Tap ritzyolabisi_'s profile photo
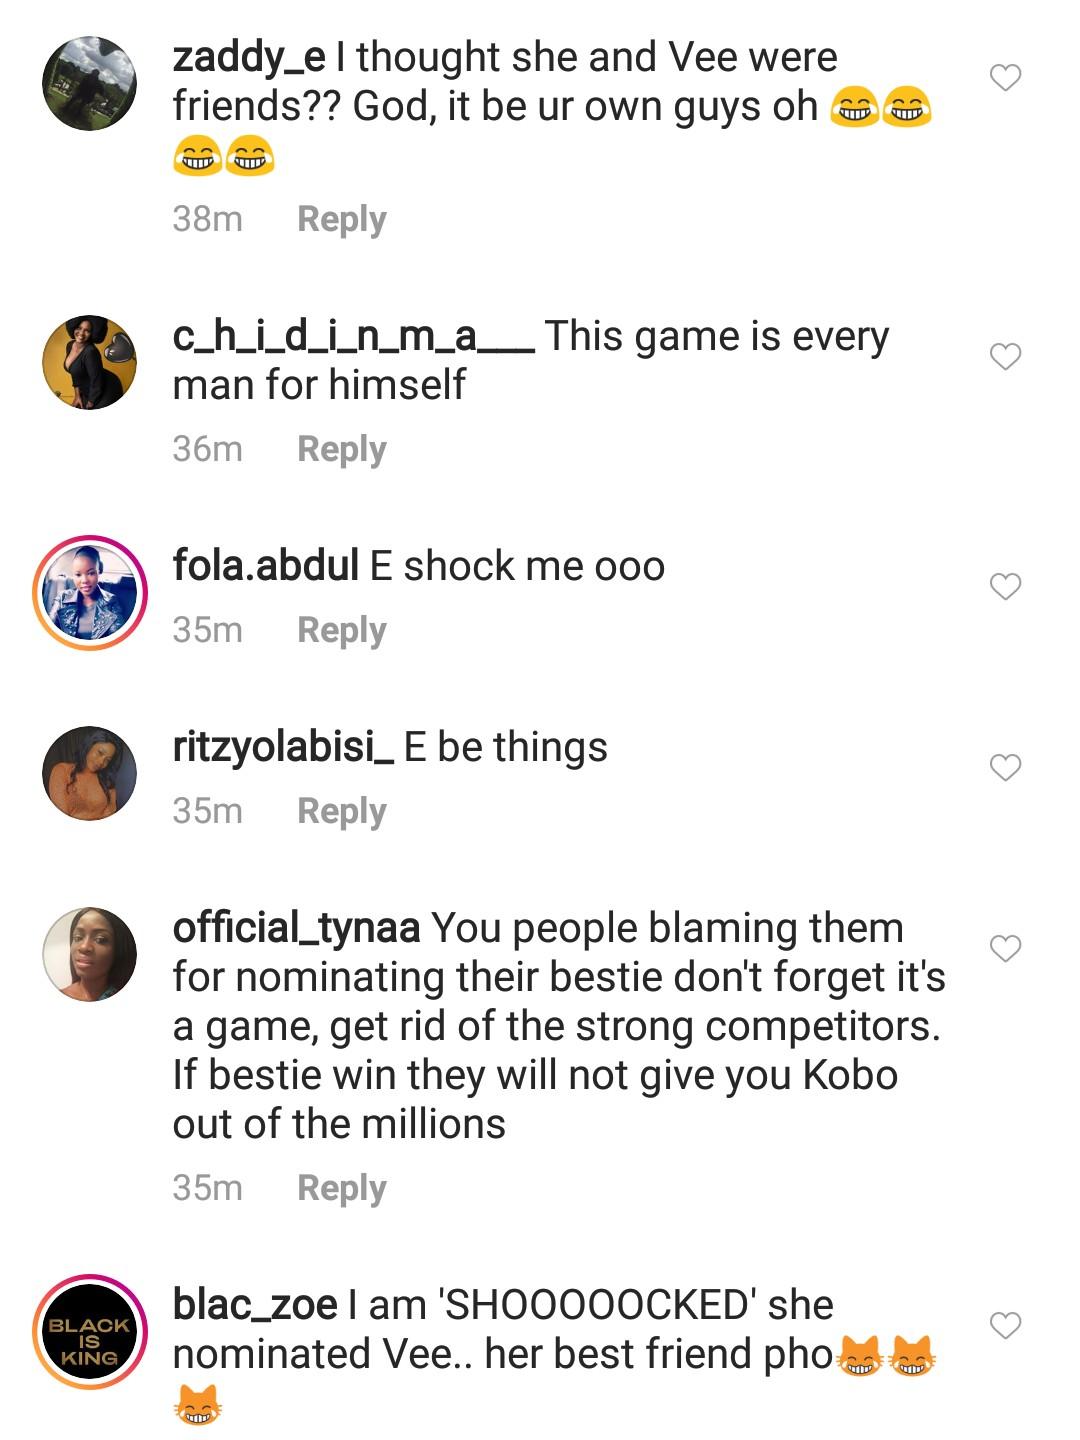 [89, 773]
